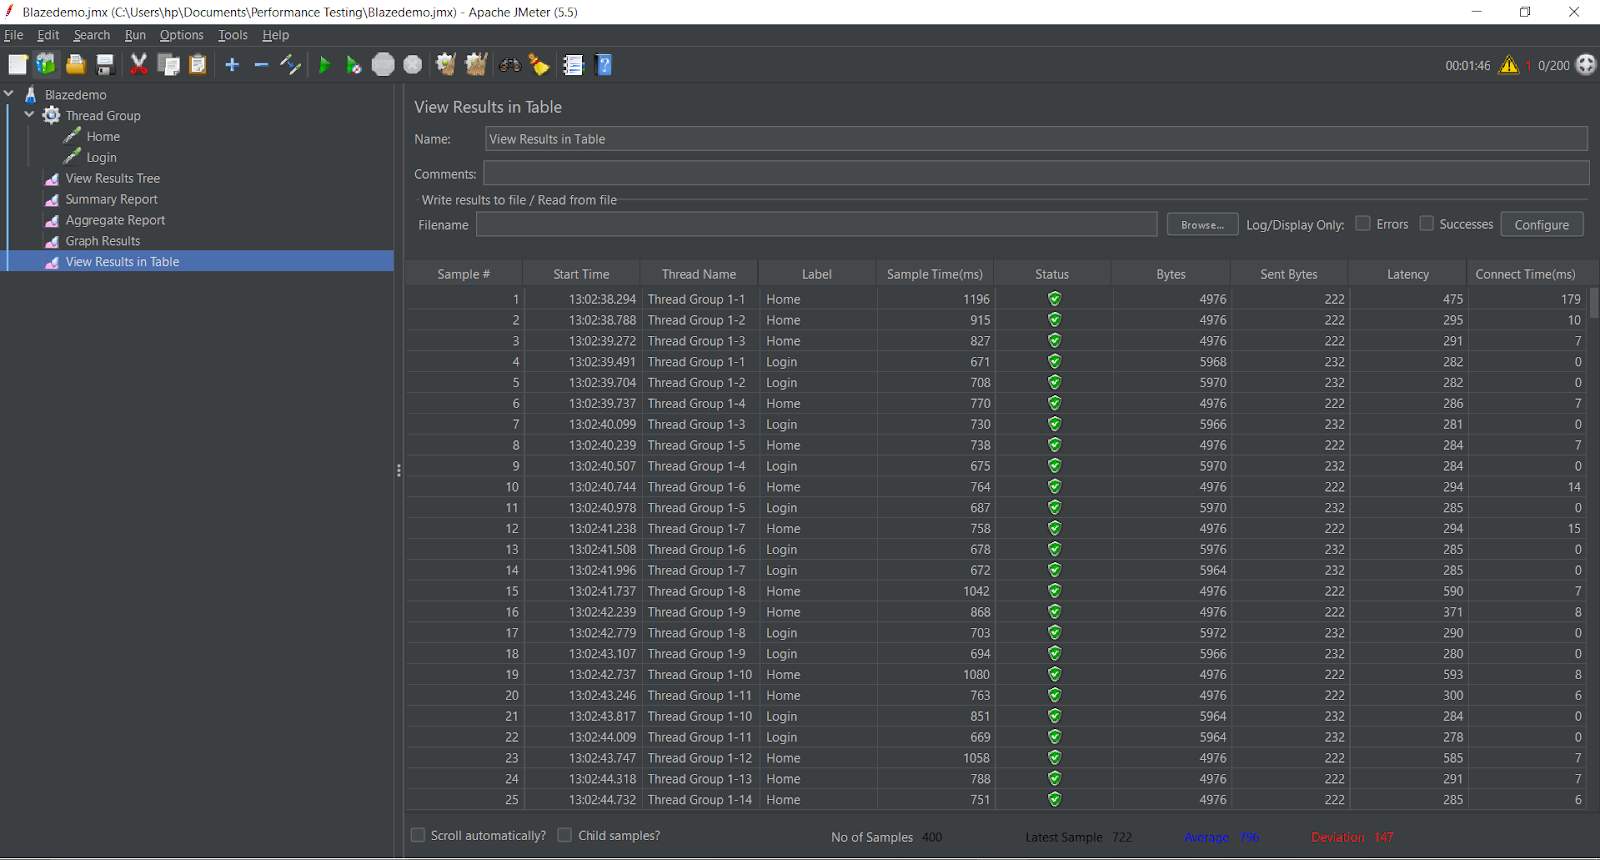Sort by Sent Bytes column header

1289,274
